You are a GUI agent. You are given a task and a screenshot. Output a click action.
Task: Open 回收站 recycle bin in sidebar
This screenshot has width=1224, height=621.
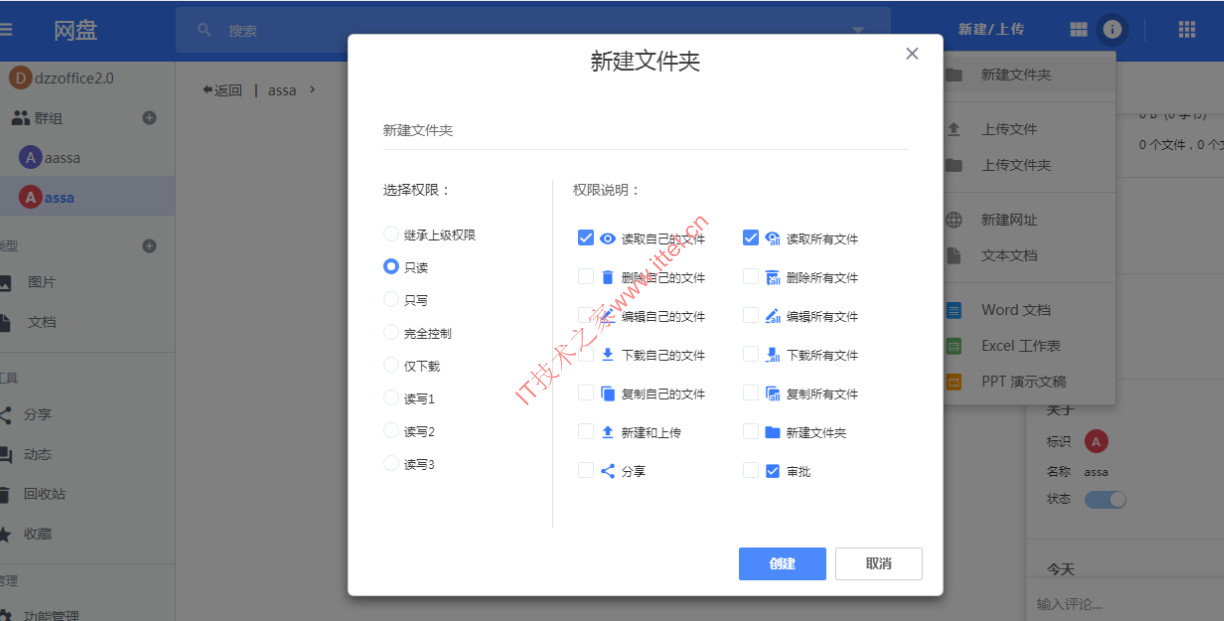click(x=45, y=494)
